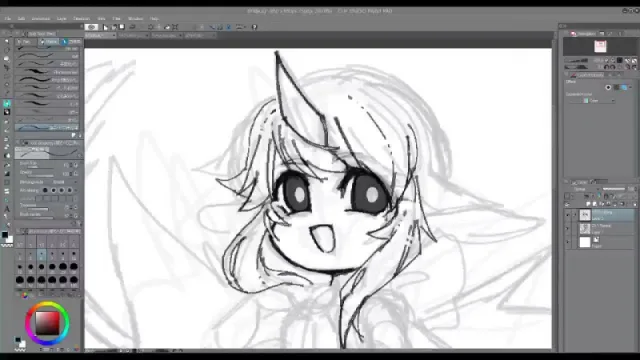Toggle visibility of the Paper layer
The width and height of the screenshot is (640, 360).
567,242
